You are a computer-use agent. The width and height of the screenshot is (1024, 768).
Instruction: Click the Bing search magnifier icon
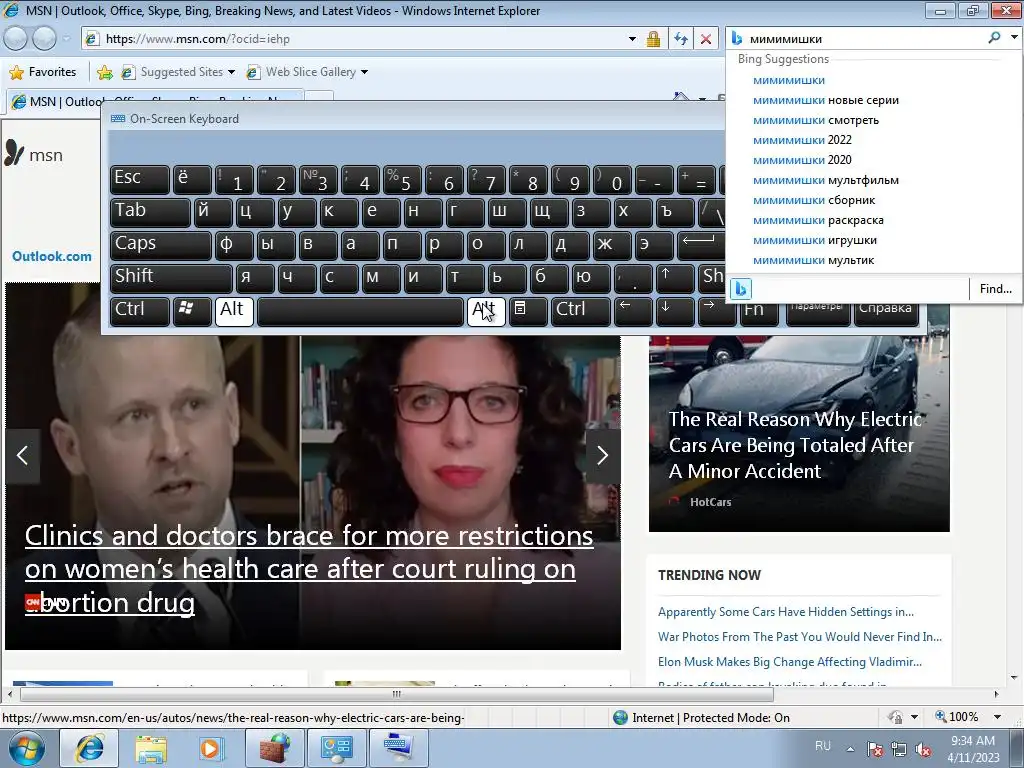click(994, 38)
